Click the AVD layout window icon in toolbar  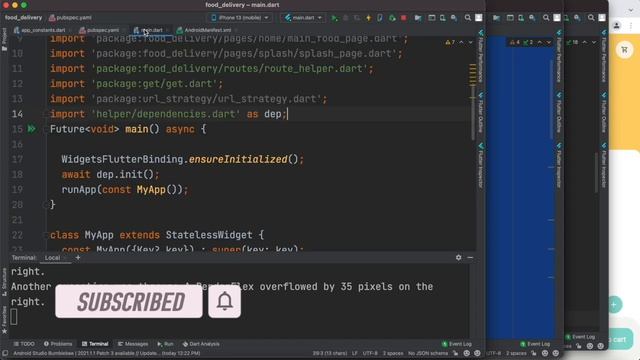[431, 18]
